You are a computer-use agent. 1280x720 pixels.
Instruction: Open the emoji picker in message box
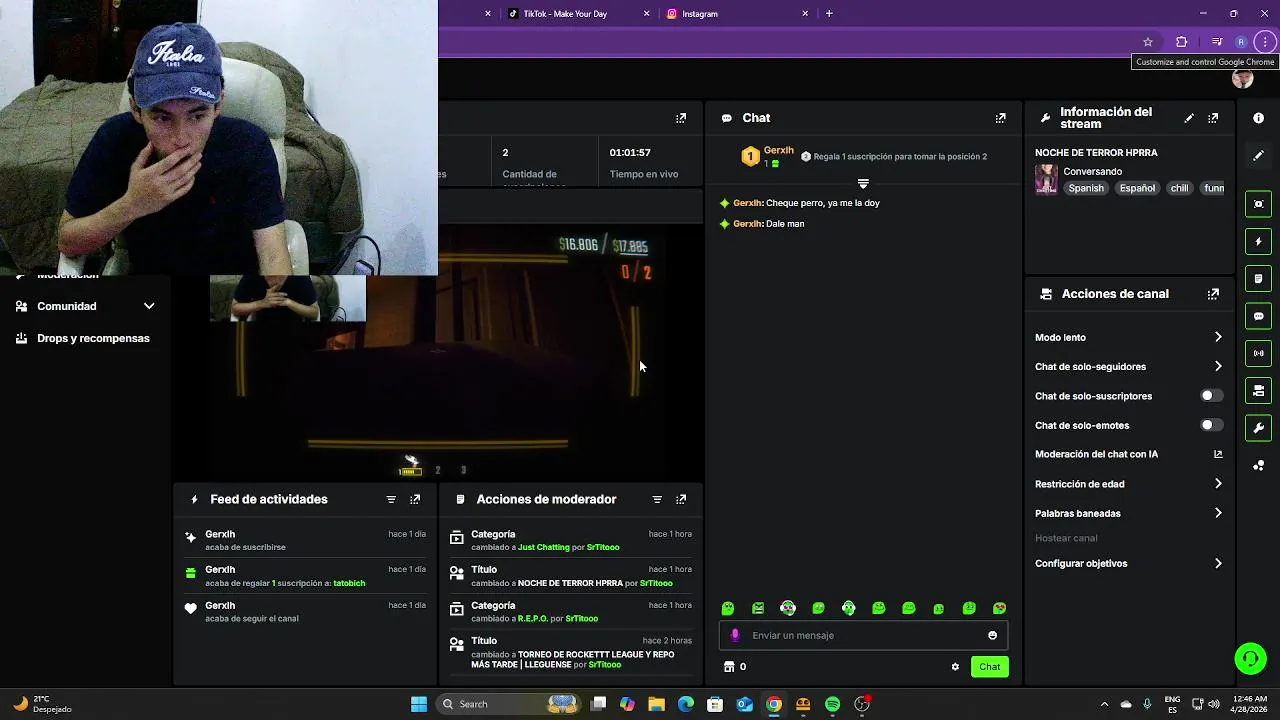992,635
